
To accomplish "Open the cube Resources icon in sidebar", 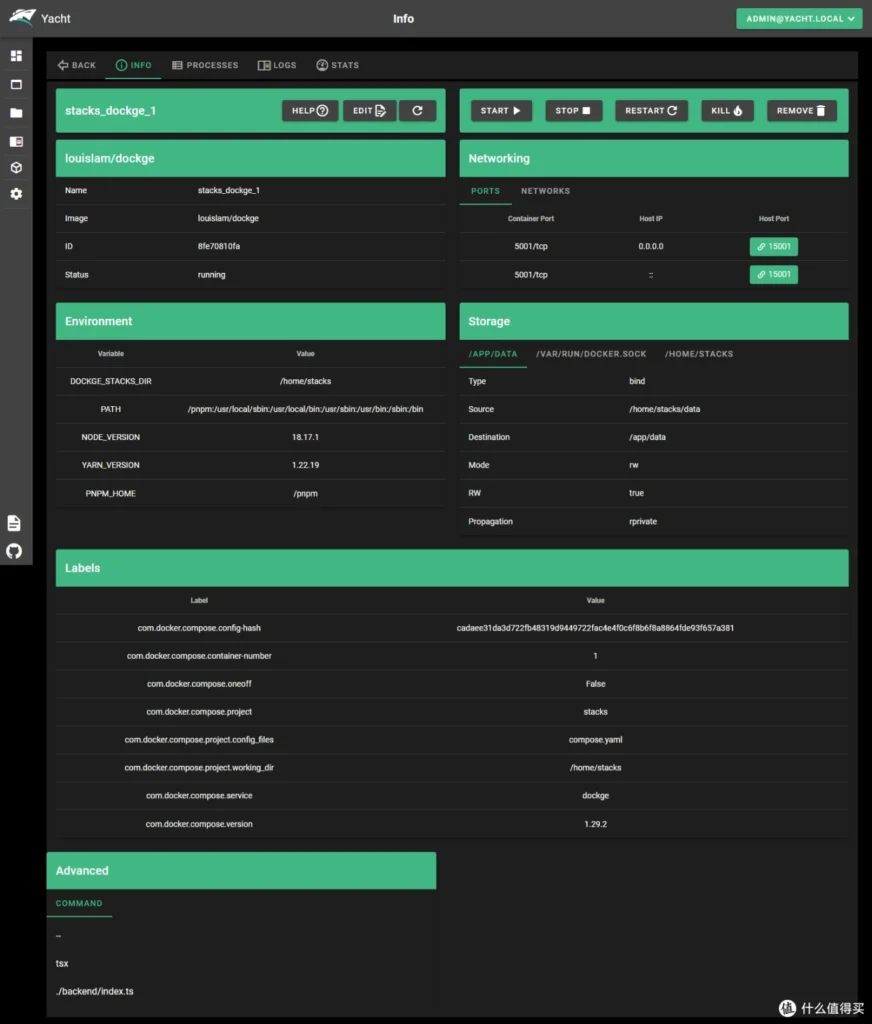I will pyautogui.click(x=16, y=167).
